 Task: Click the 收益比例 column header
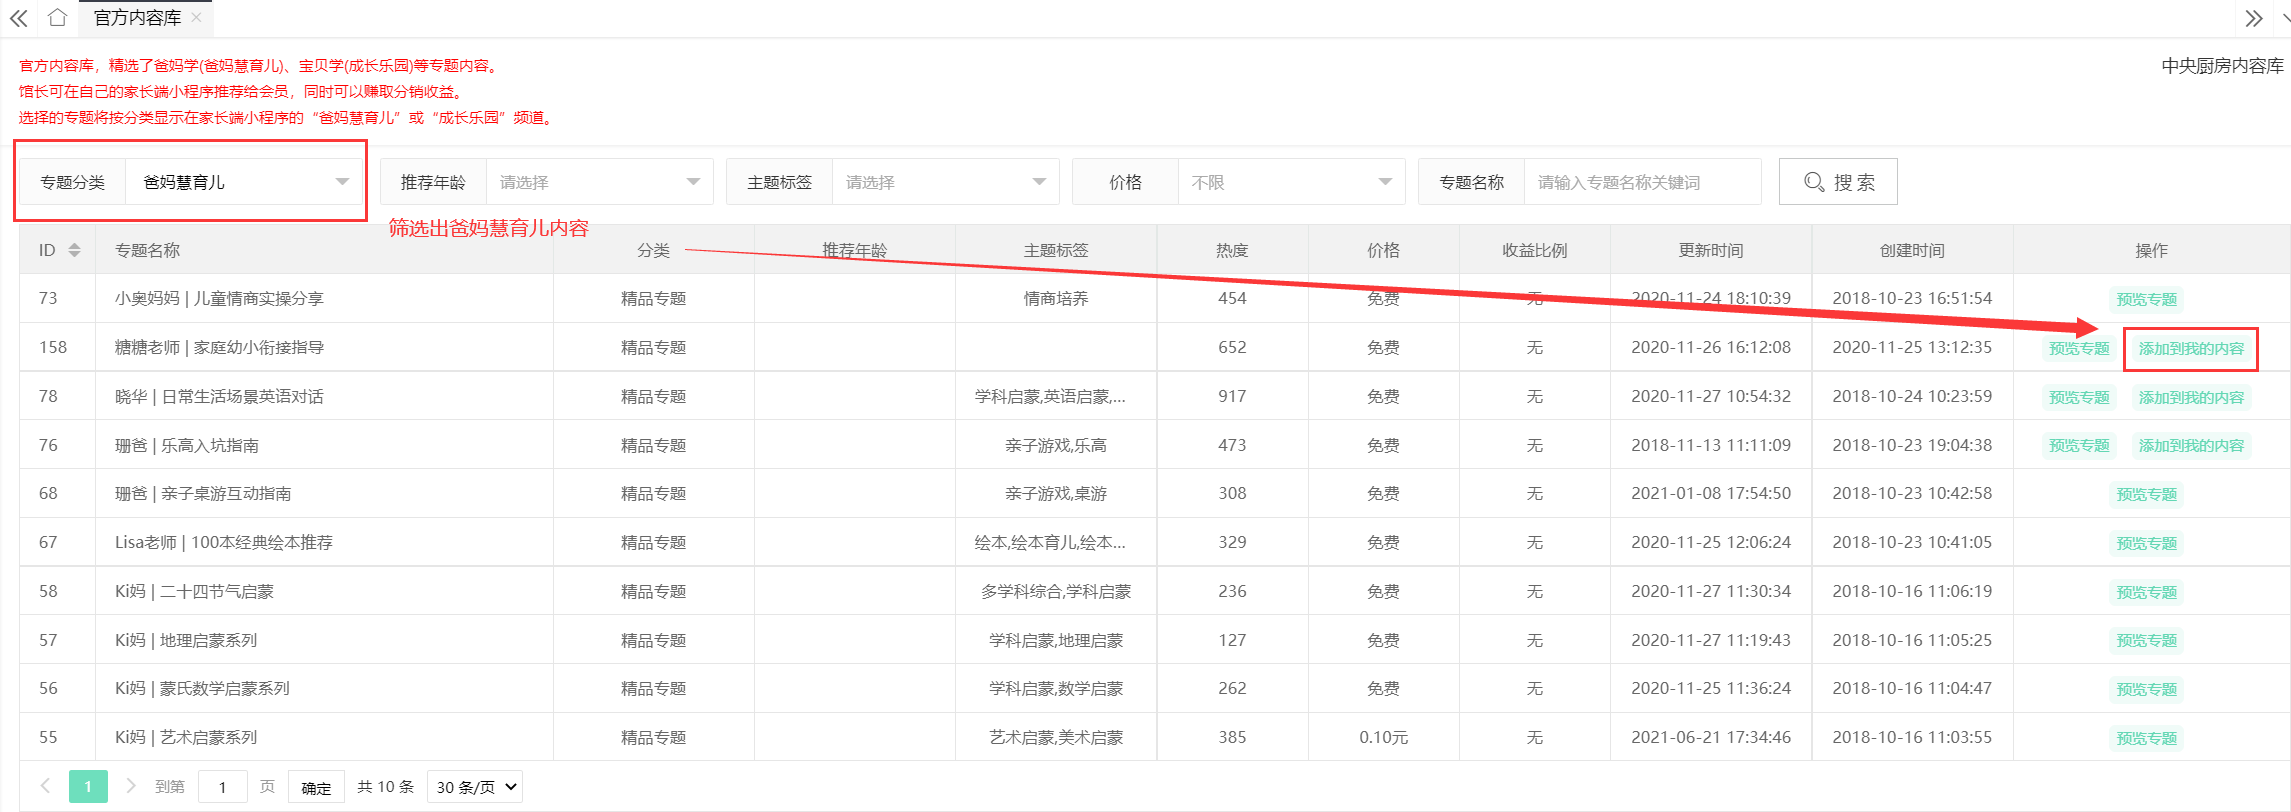coord(1534,250)
